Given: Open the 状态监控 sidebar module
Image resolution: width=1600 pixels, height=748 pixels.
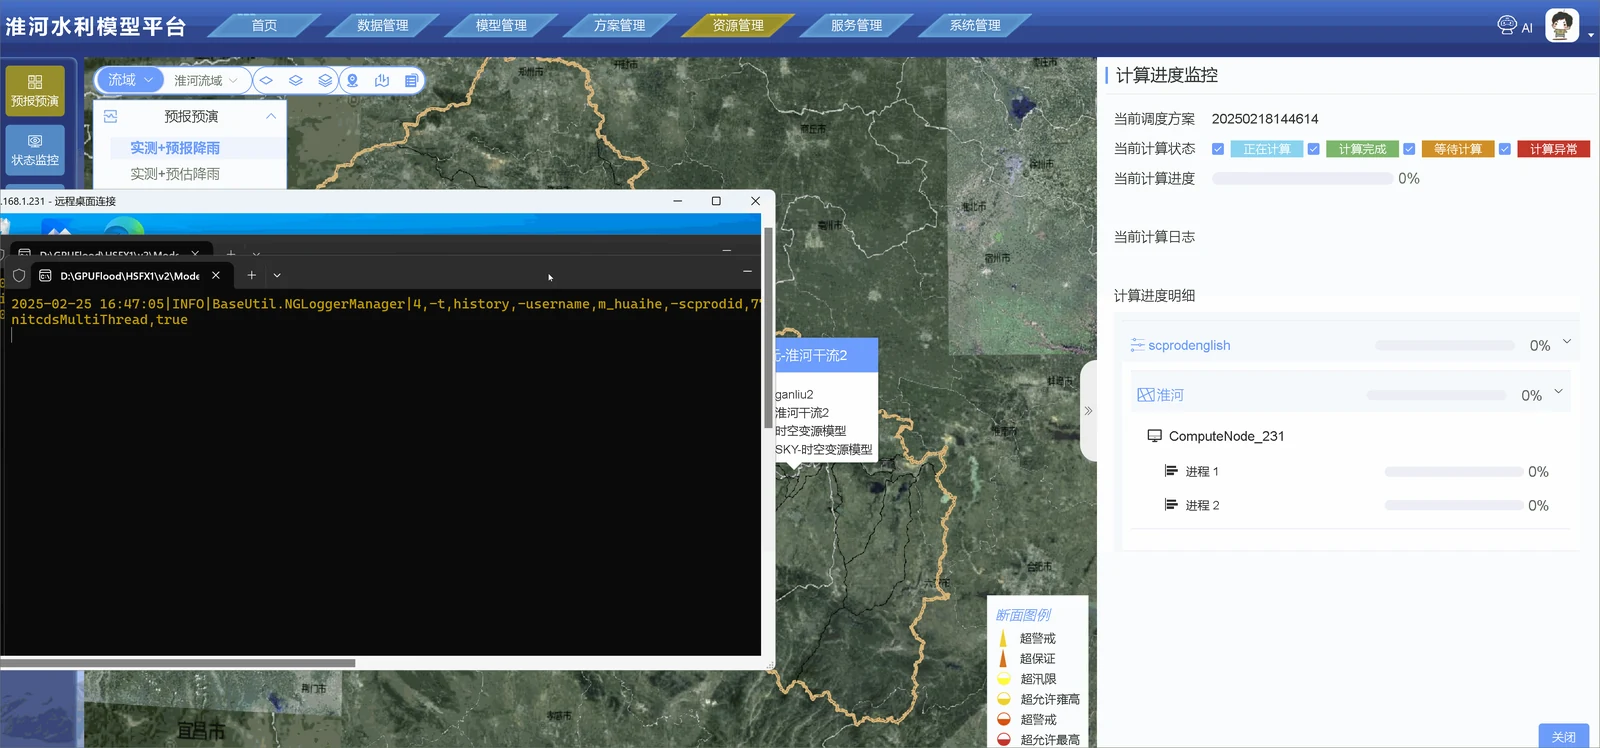Looking at the screenshot, I should [35, 150].
